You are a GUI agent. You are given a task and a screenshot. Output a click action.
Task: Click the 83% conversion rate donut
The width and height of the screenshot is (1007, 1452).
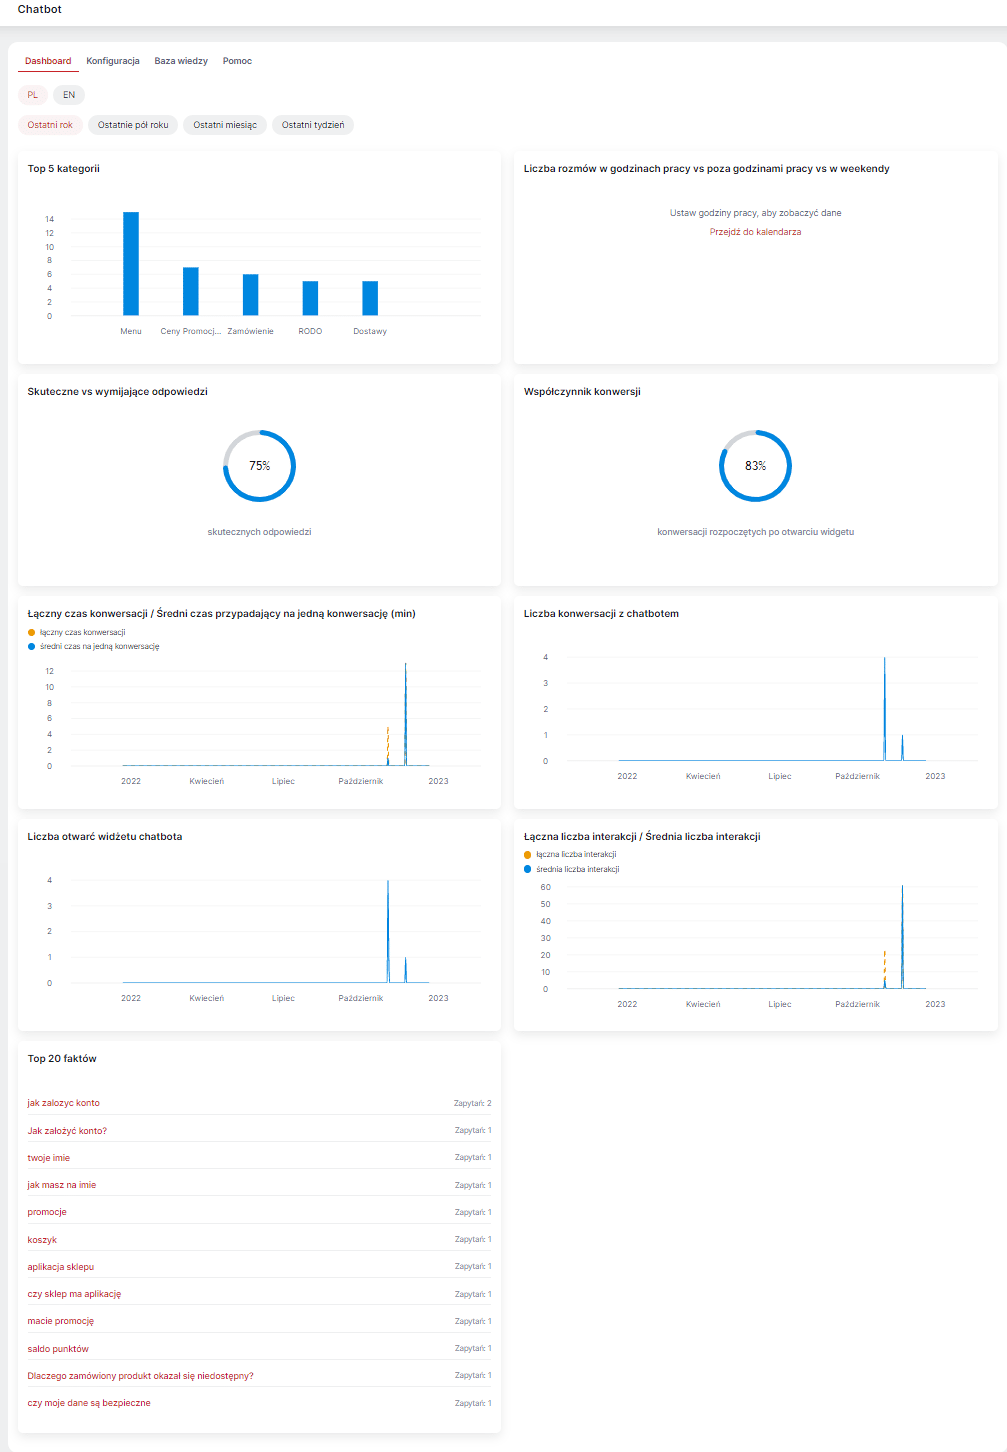(756, 466)
